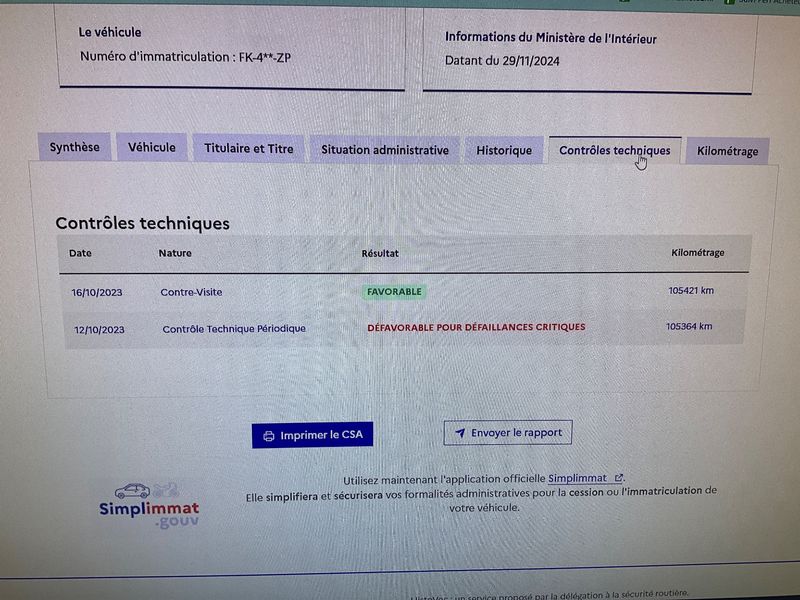The image size is (800, 600).
Task: Open the Titulaire et Titre tab
Action: pos(248,148)
